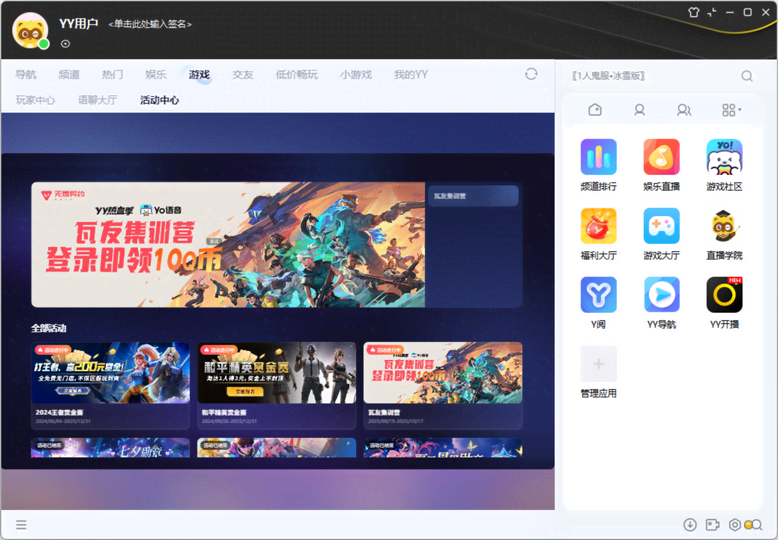Open the Y阅 app
This screenshot has height=540, width=778.
(x=598, y=295)
